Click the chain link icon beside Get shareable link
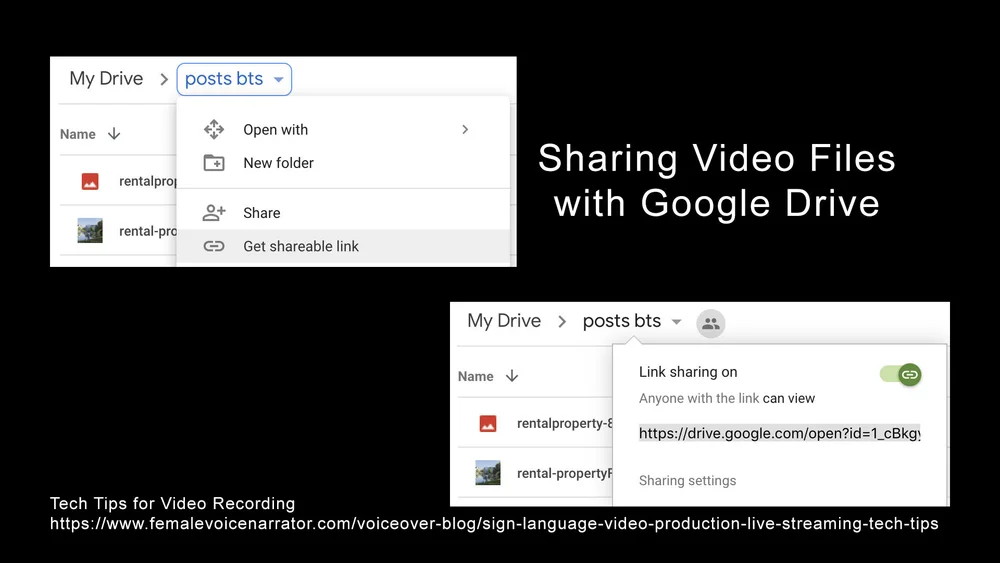The height and width of the screenshot is (563, 1000). (x=214, y=246)
